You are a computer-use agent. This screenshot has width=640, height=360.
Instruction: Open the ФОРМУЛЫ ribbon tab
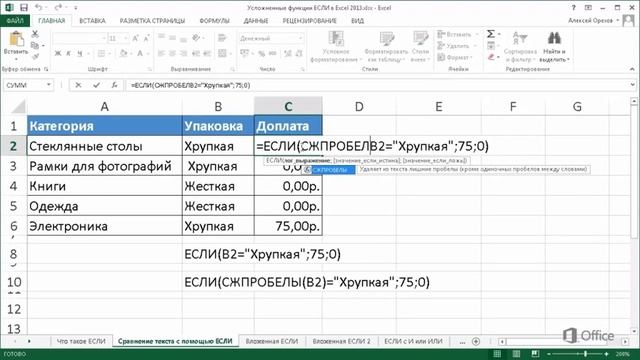214,20
